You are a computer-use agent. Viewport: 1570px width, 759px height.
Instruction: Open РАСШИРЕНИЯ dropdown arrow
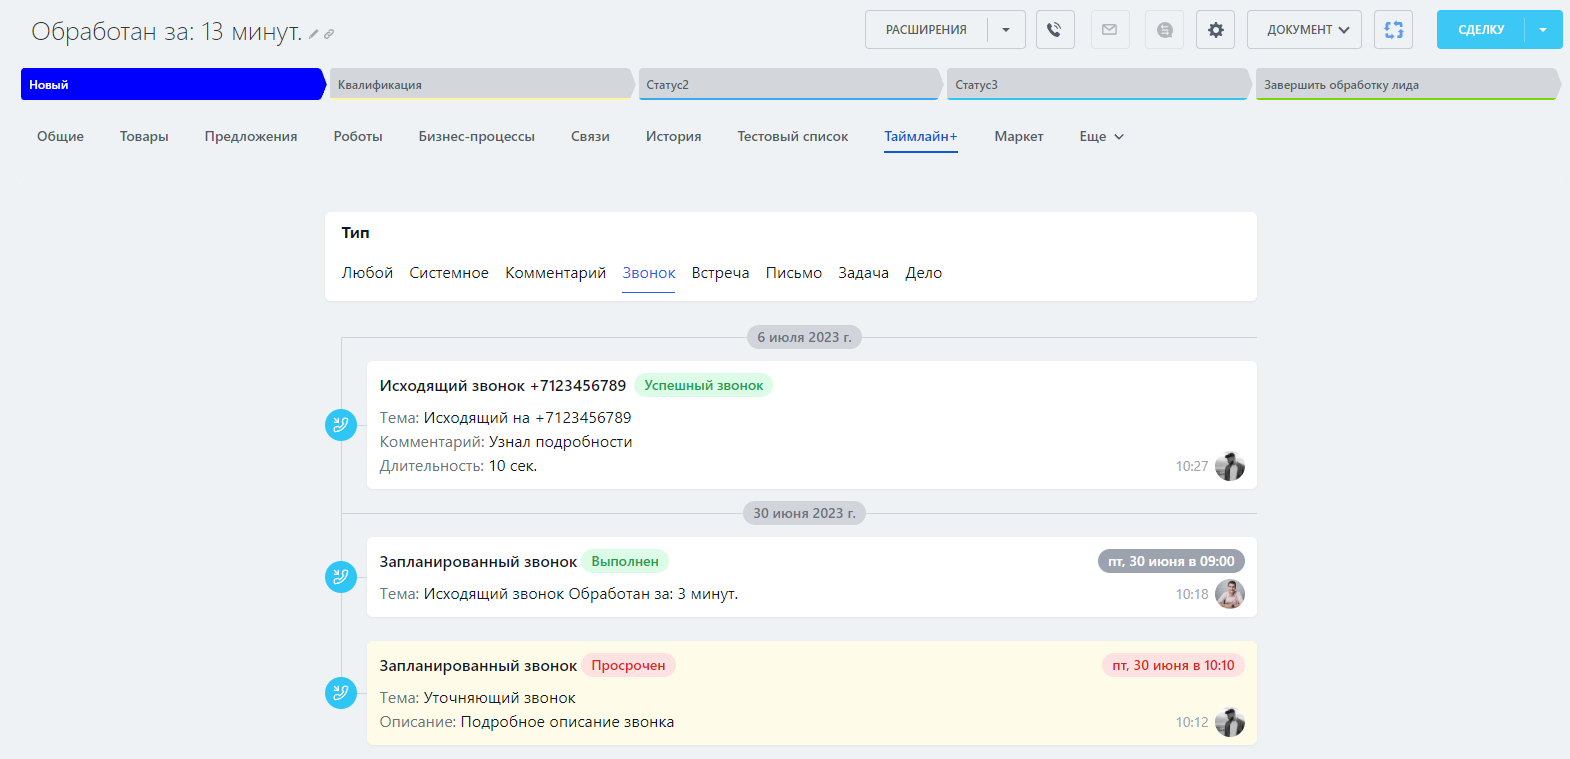tap(1006, 30)
